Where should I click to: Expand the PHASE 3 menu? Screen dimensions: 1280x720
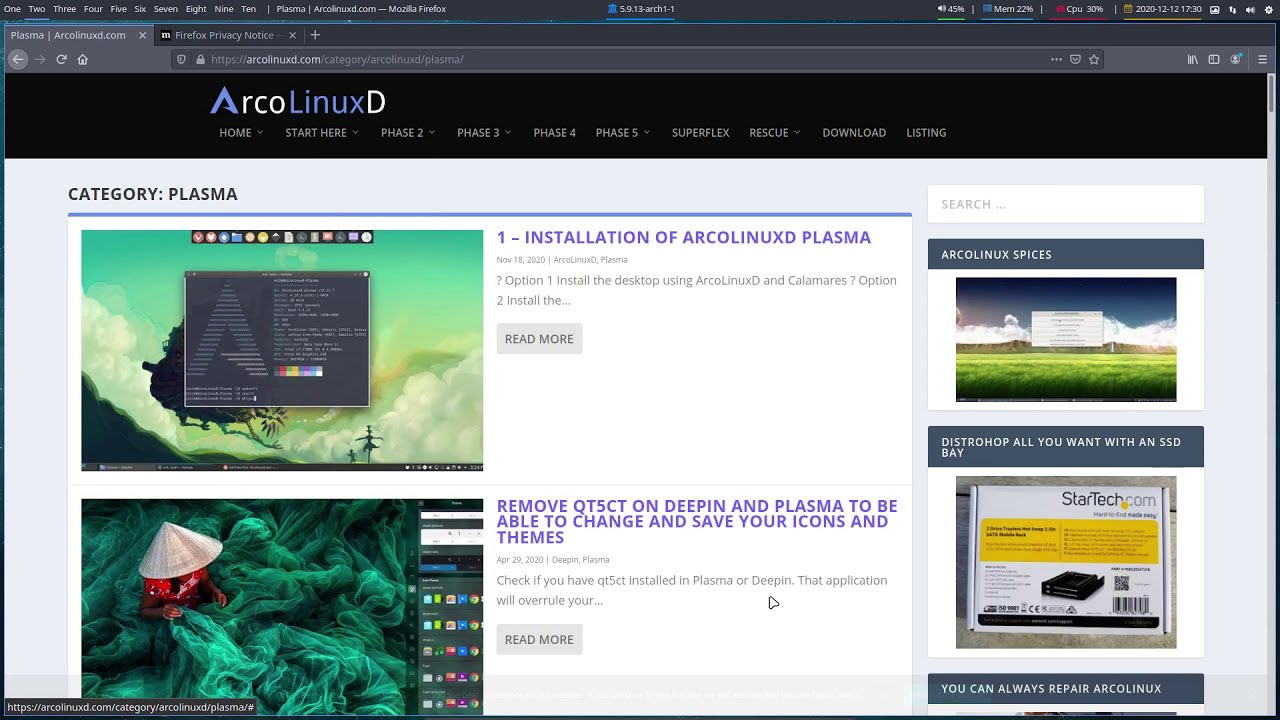[484, 132]
